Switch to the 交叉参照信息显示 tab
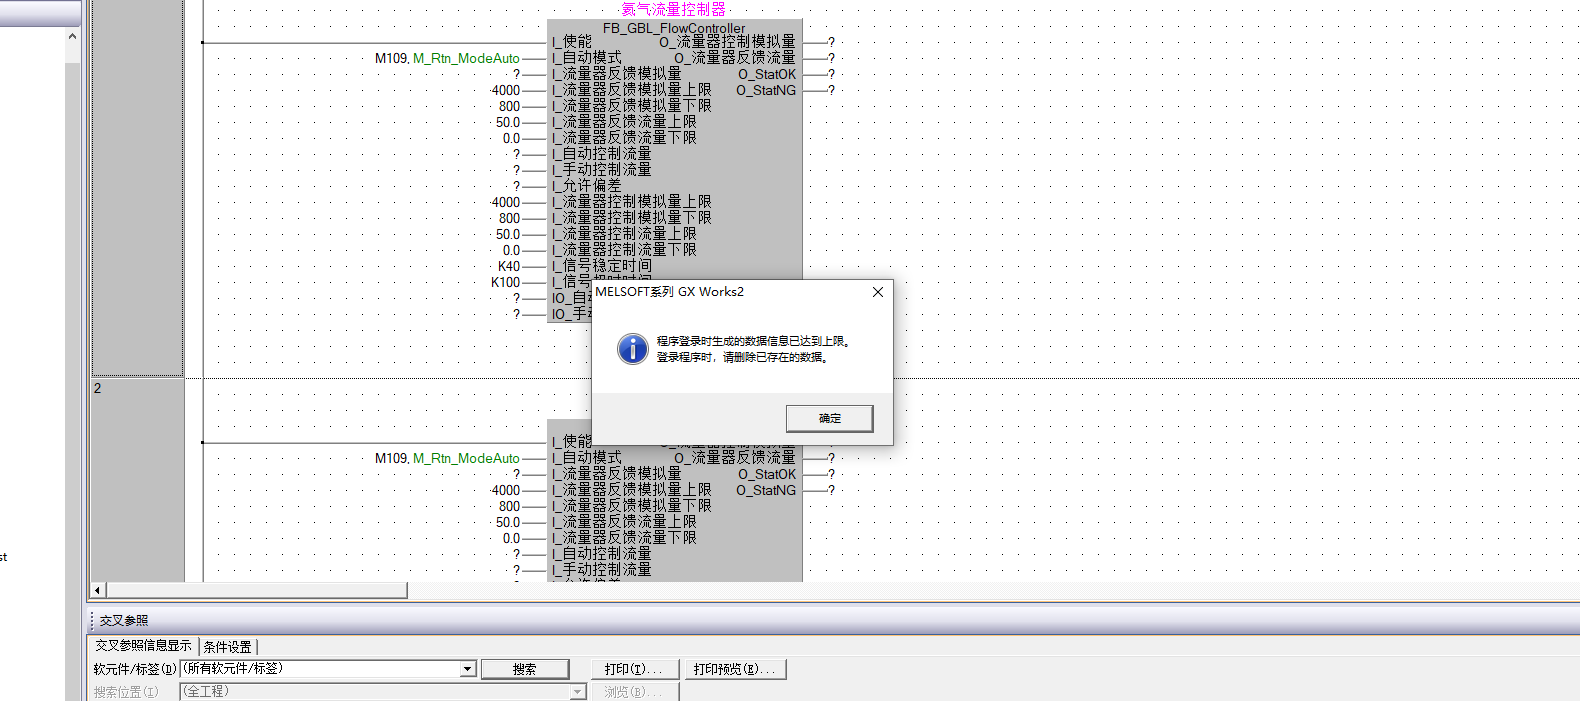 coord(143,646)
